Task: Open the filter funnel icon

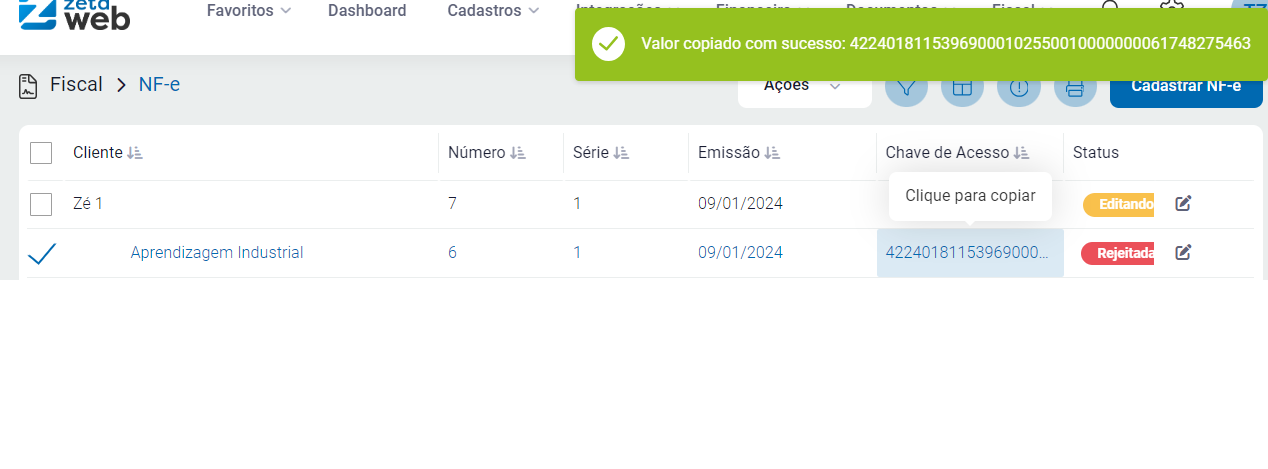Action: click(x=906, y=86)
